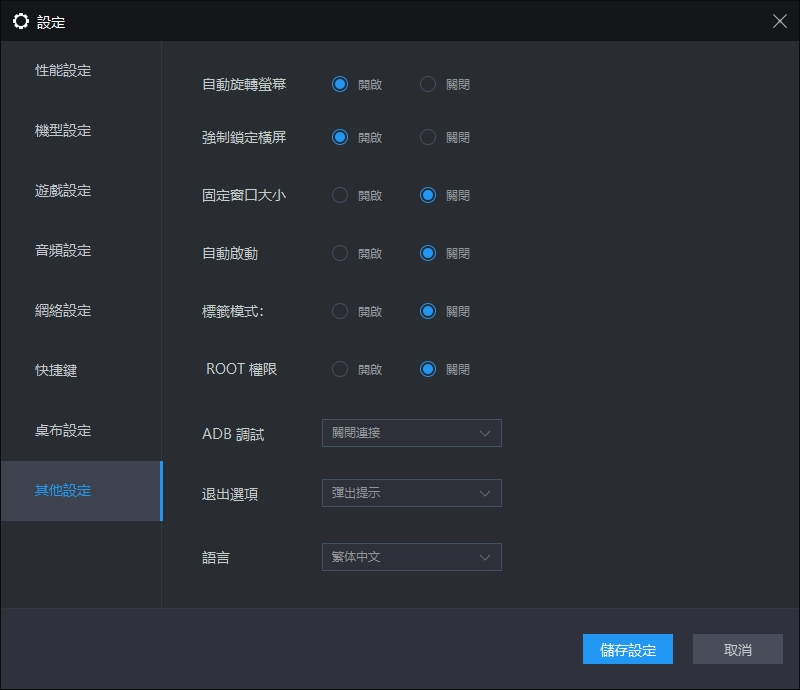Set 標籤模式 to 關閉
Screen dimensions: 800x690
coord(428,311)
